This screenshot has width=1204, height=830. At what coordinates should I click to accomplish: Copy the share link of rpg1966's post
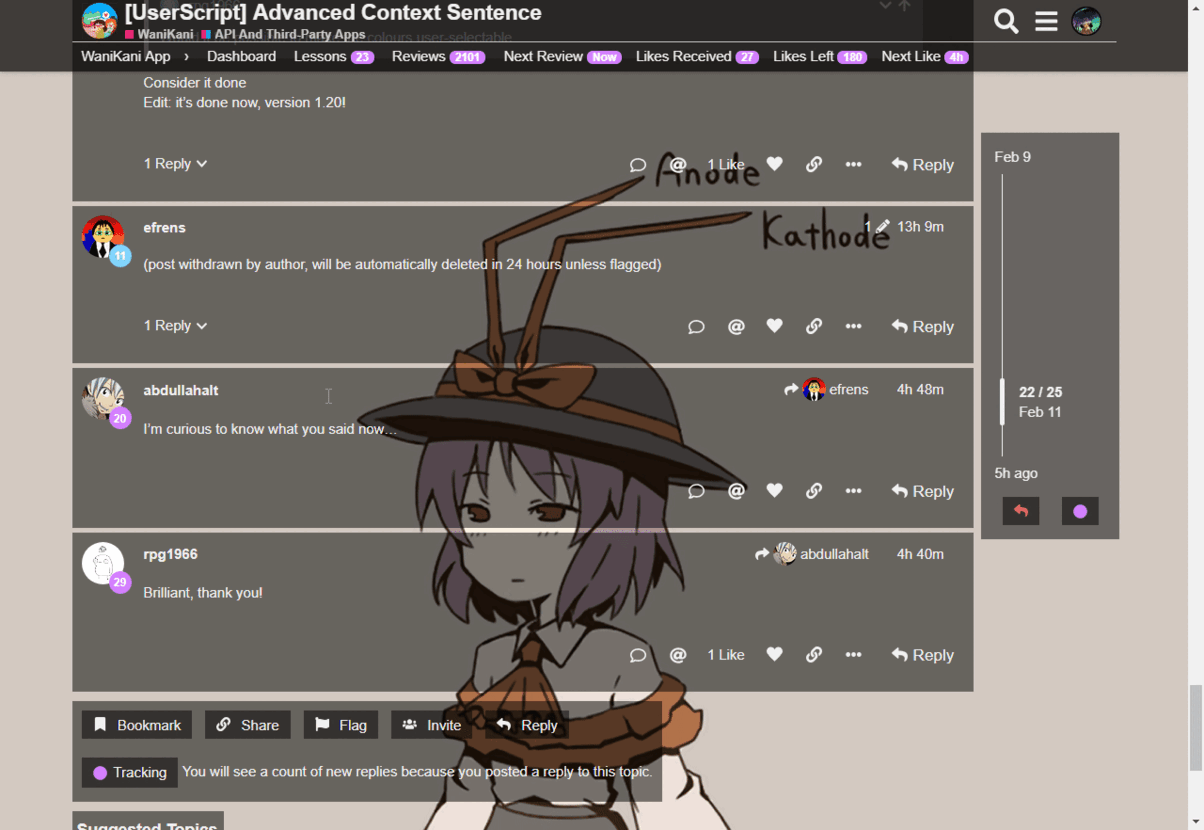[814, 655]
